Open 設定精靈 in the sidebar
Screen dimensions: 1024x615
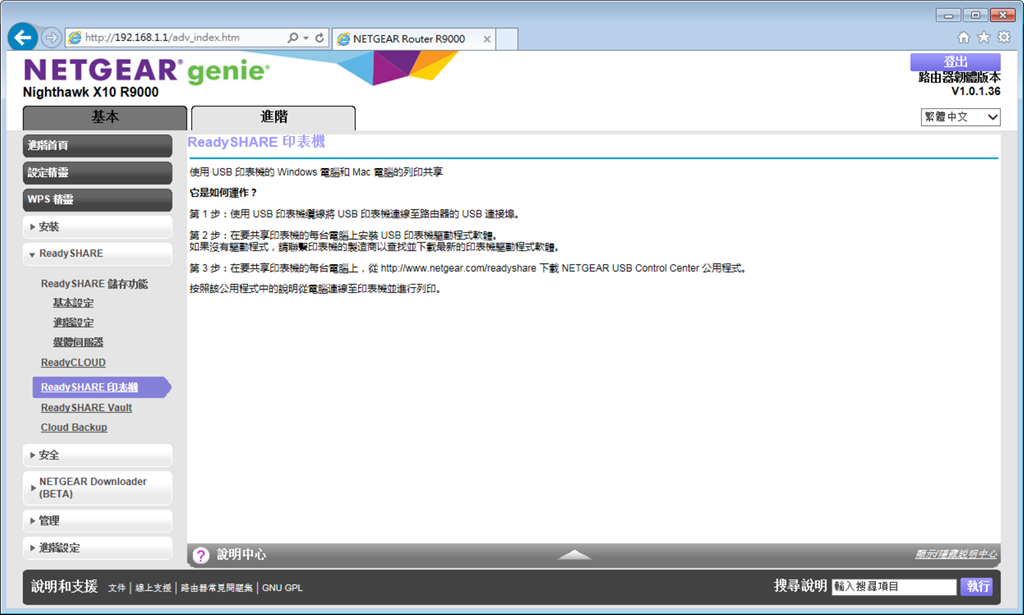tap(97, 172)
